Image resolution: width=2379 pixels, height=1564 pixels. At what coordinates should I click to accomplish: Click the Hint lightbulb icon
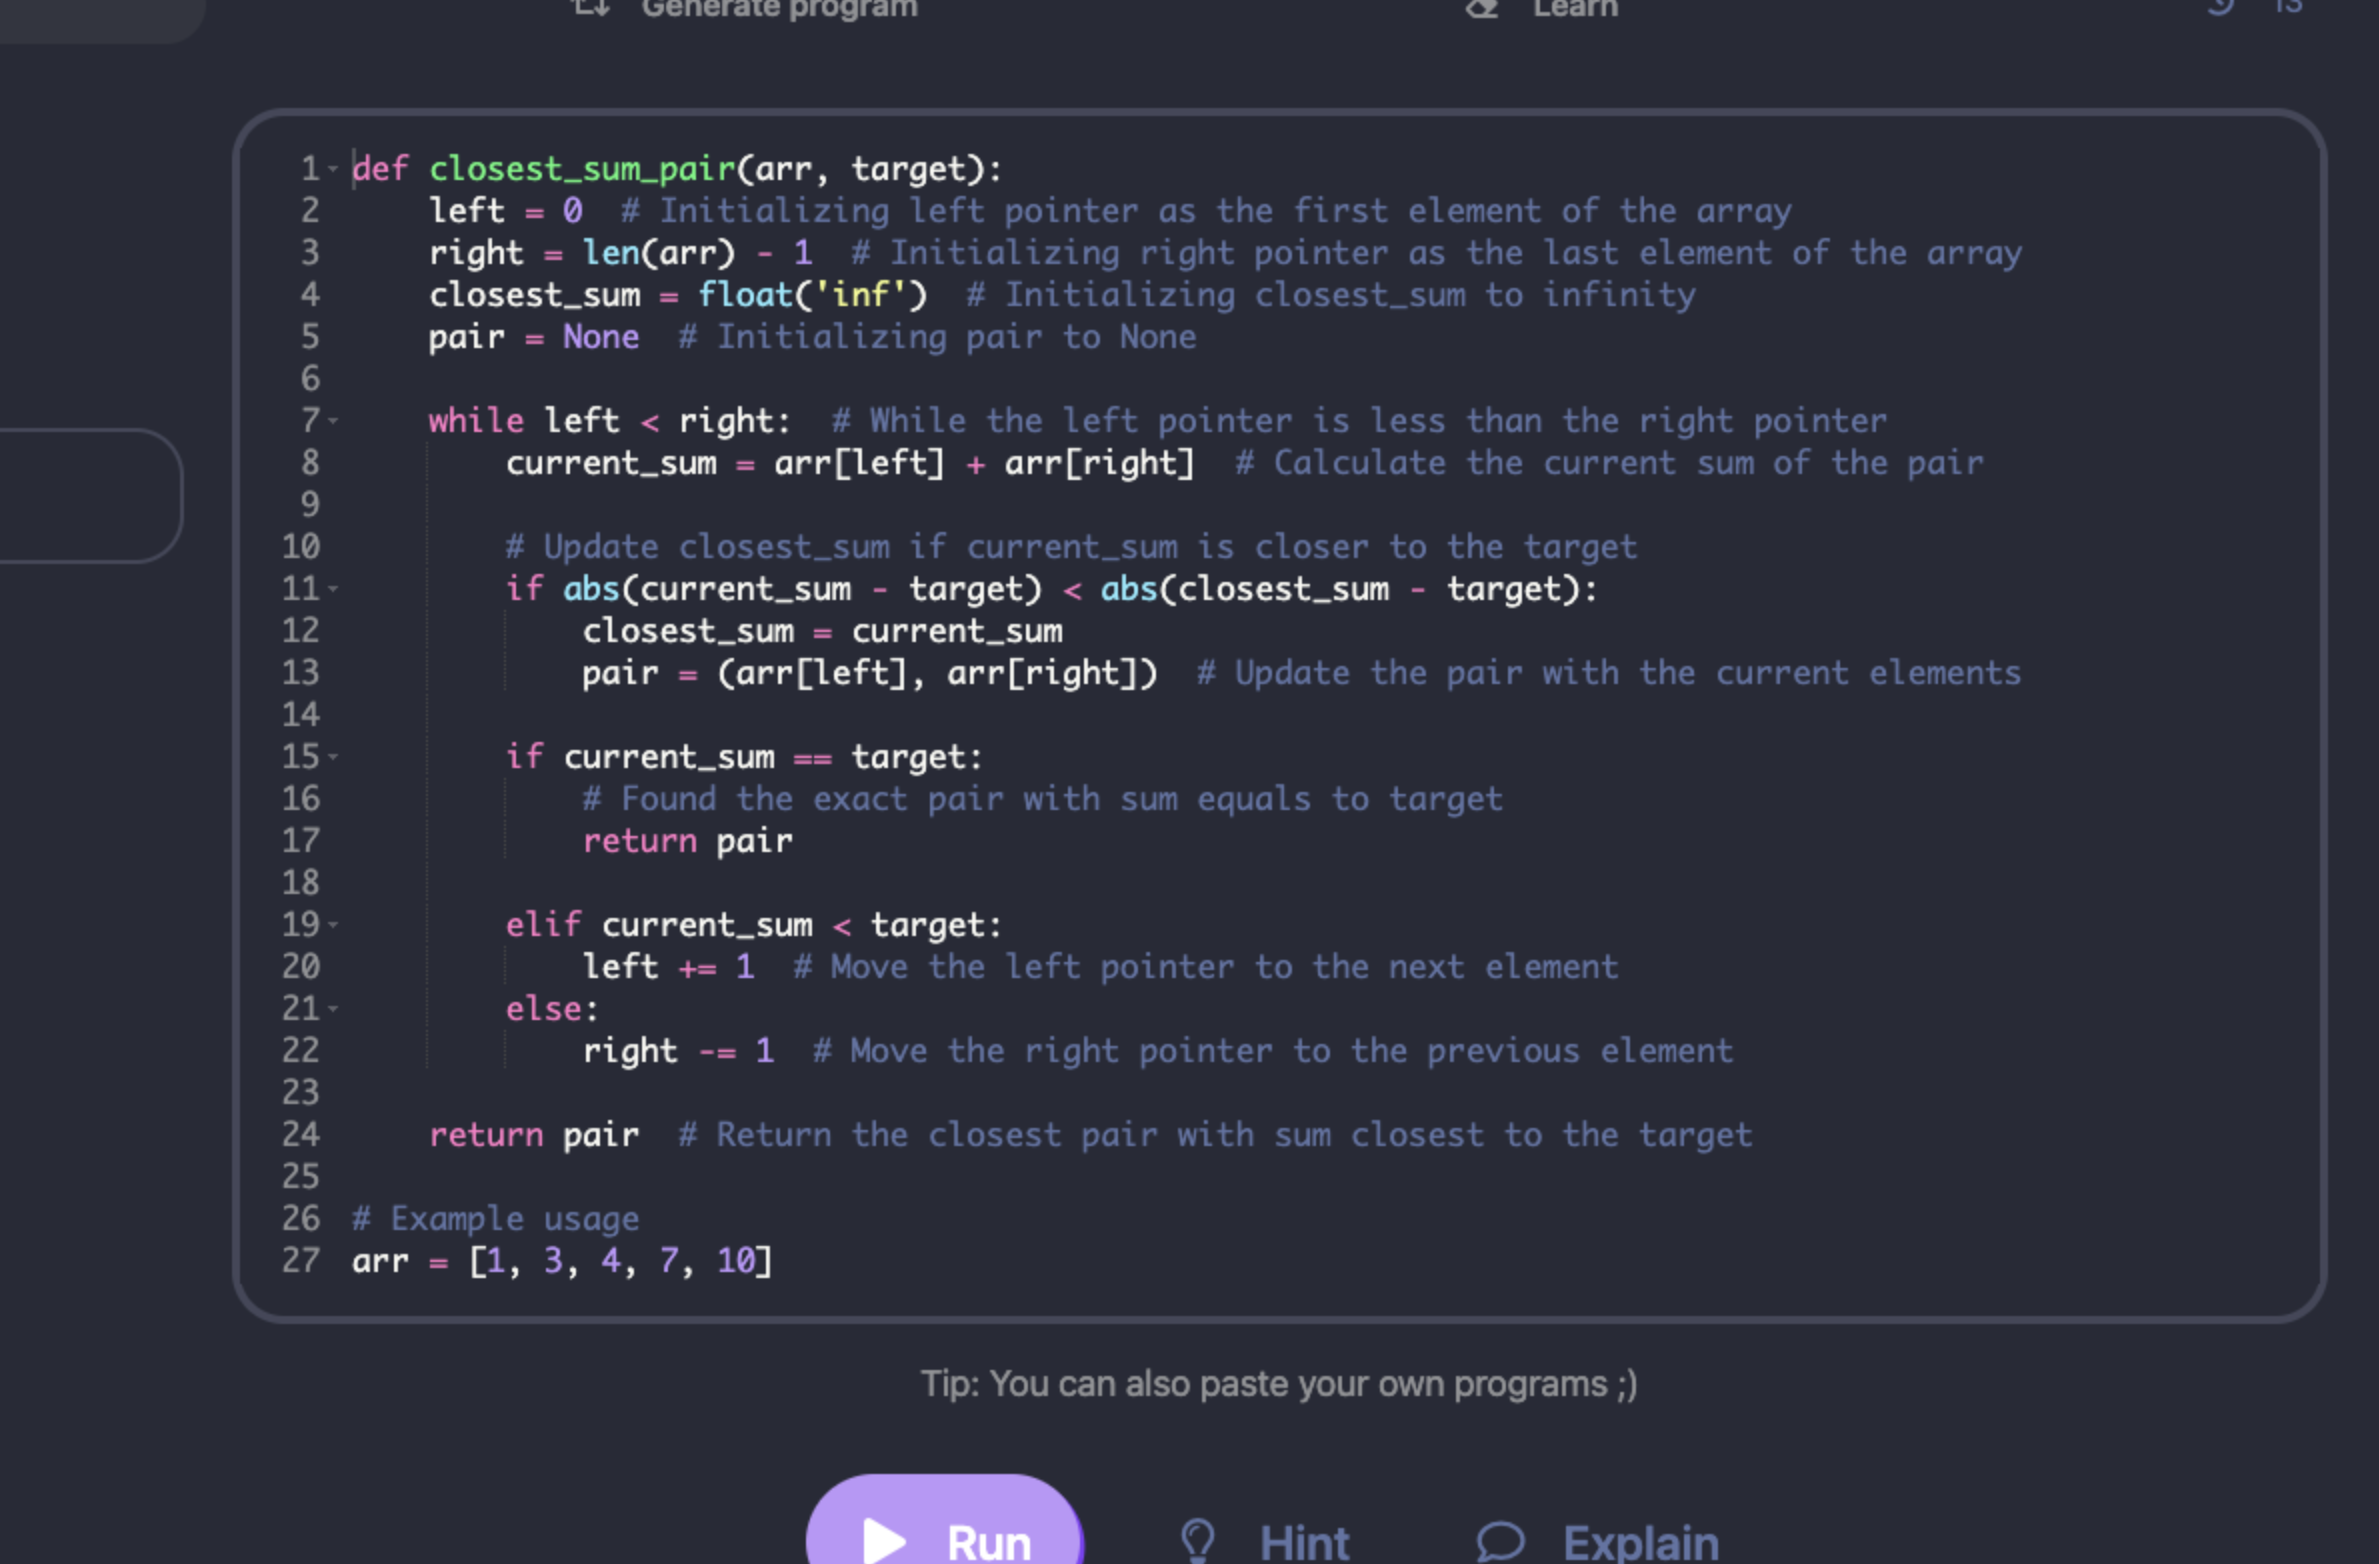point(1197,1540)
